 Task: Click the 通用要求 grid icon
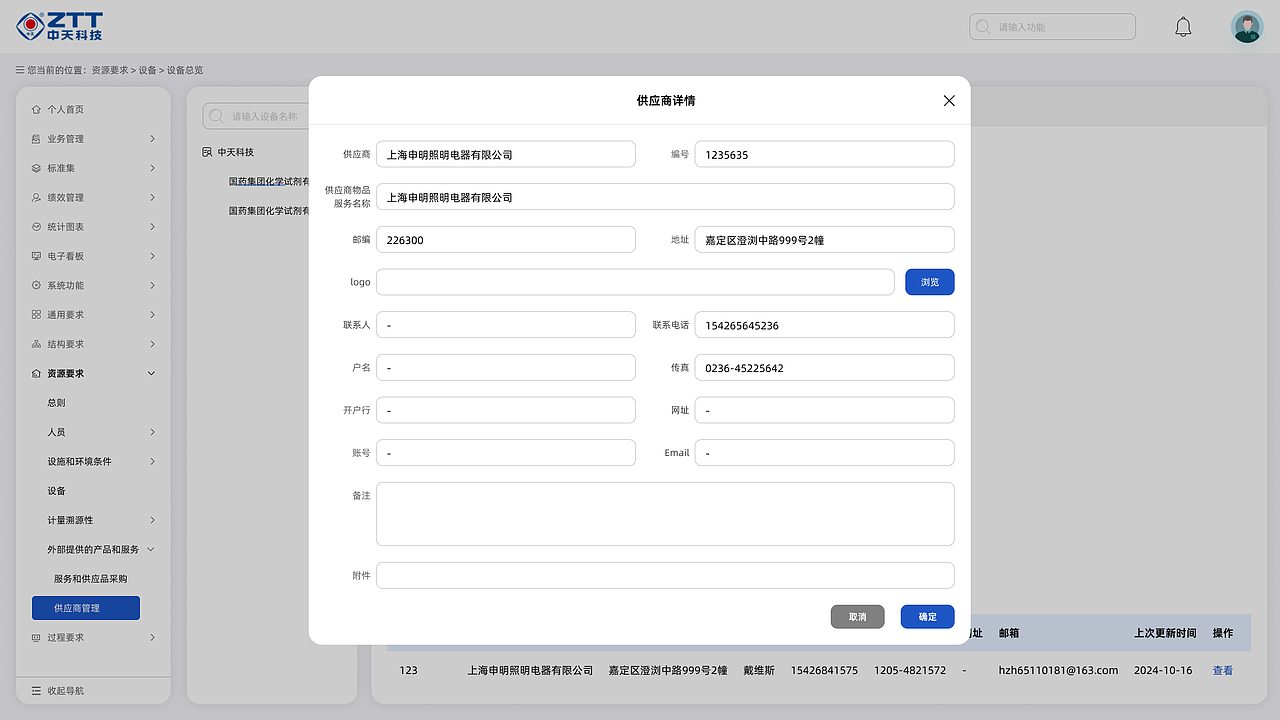(x=38, y=314)
